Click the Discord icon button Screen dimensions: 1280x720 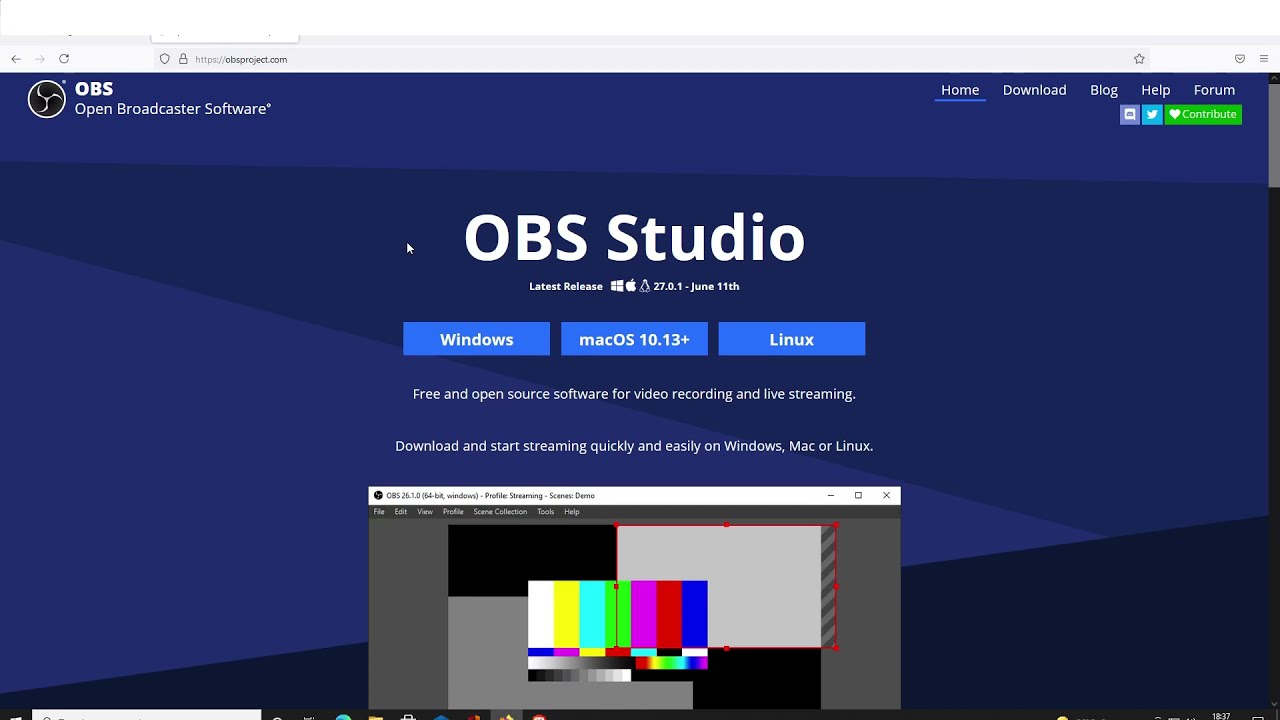[1130, 114]
